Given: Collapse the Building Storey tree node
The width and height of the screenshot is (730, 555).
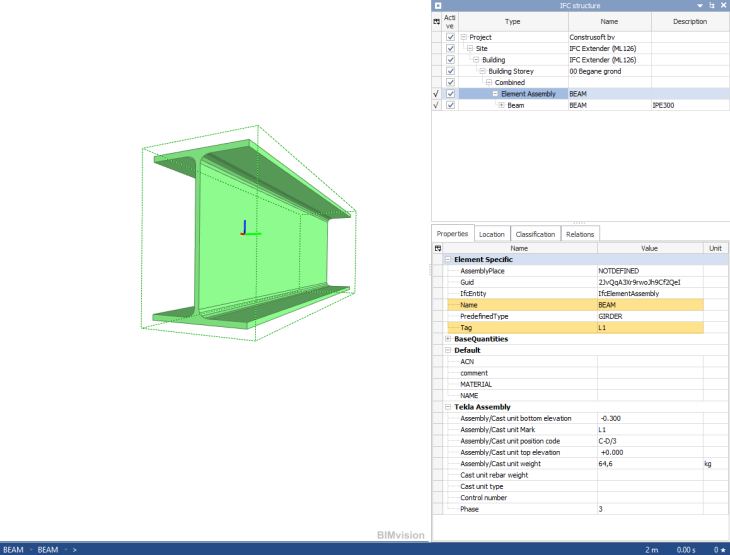Looking at the screenshot, I should click(482, 71).
